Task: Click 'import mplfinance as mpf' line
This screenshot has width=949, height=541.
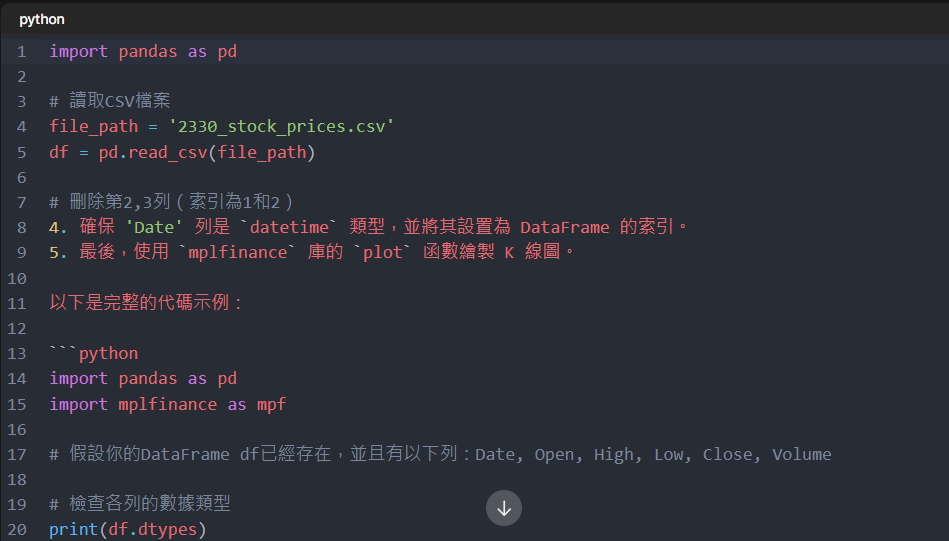Action: tap(167, 404)
